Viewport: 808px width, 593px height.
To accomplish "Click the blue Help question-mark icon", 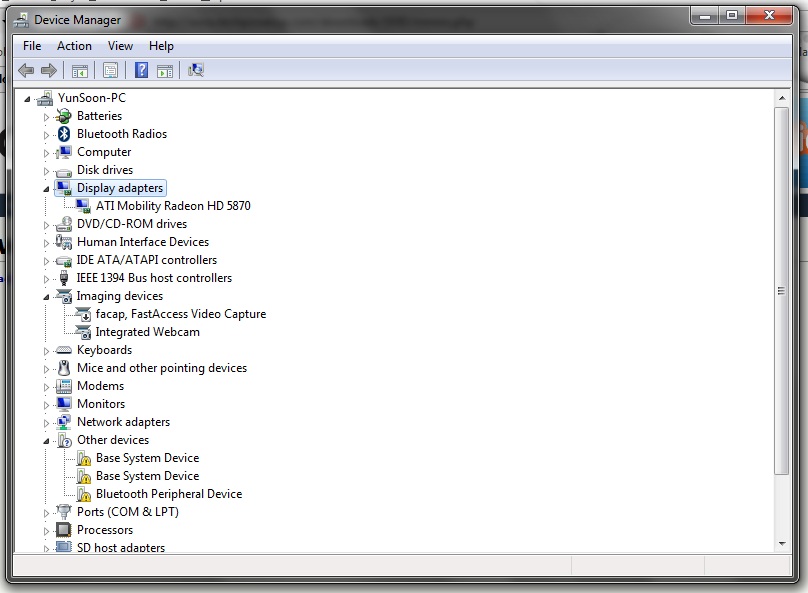I will (x=141, y=70).
